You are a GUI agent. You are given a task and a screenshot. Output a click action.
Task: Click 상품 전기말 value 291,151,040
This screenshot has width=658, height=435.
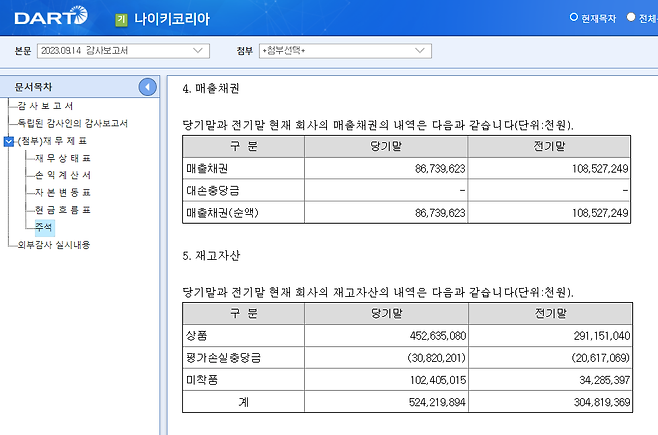pos(602,336)
